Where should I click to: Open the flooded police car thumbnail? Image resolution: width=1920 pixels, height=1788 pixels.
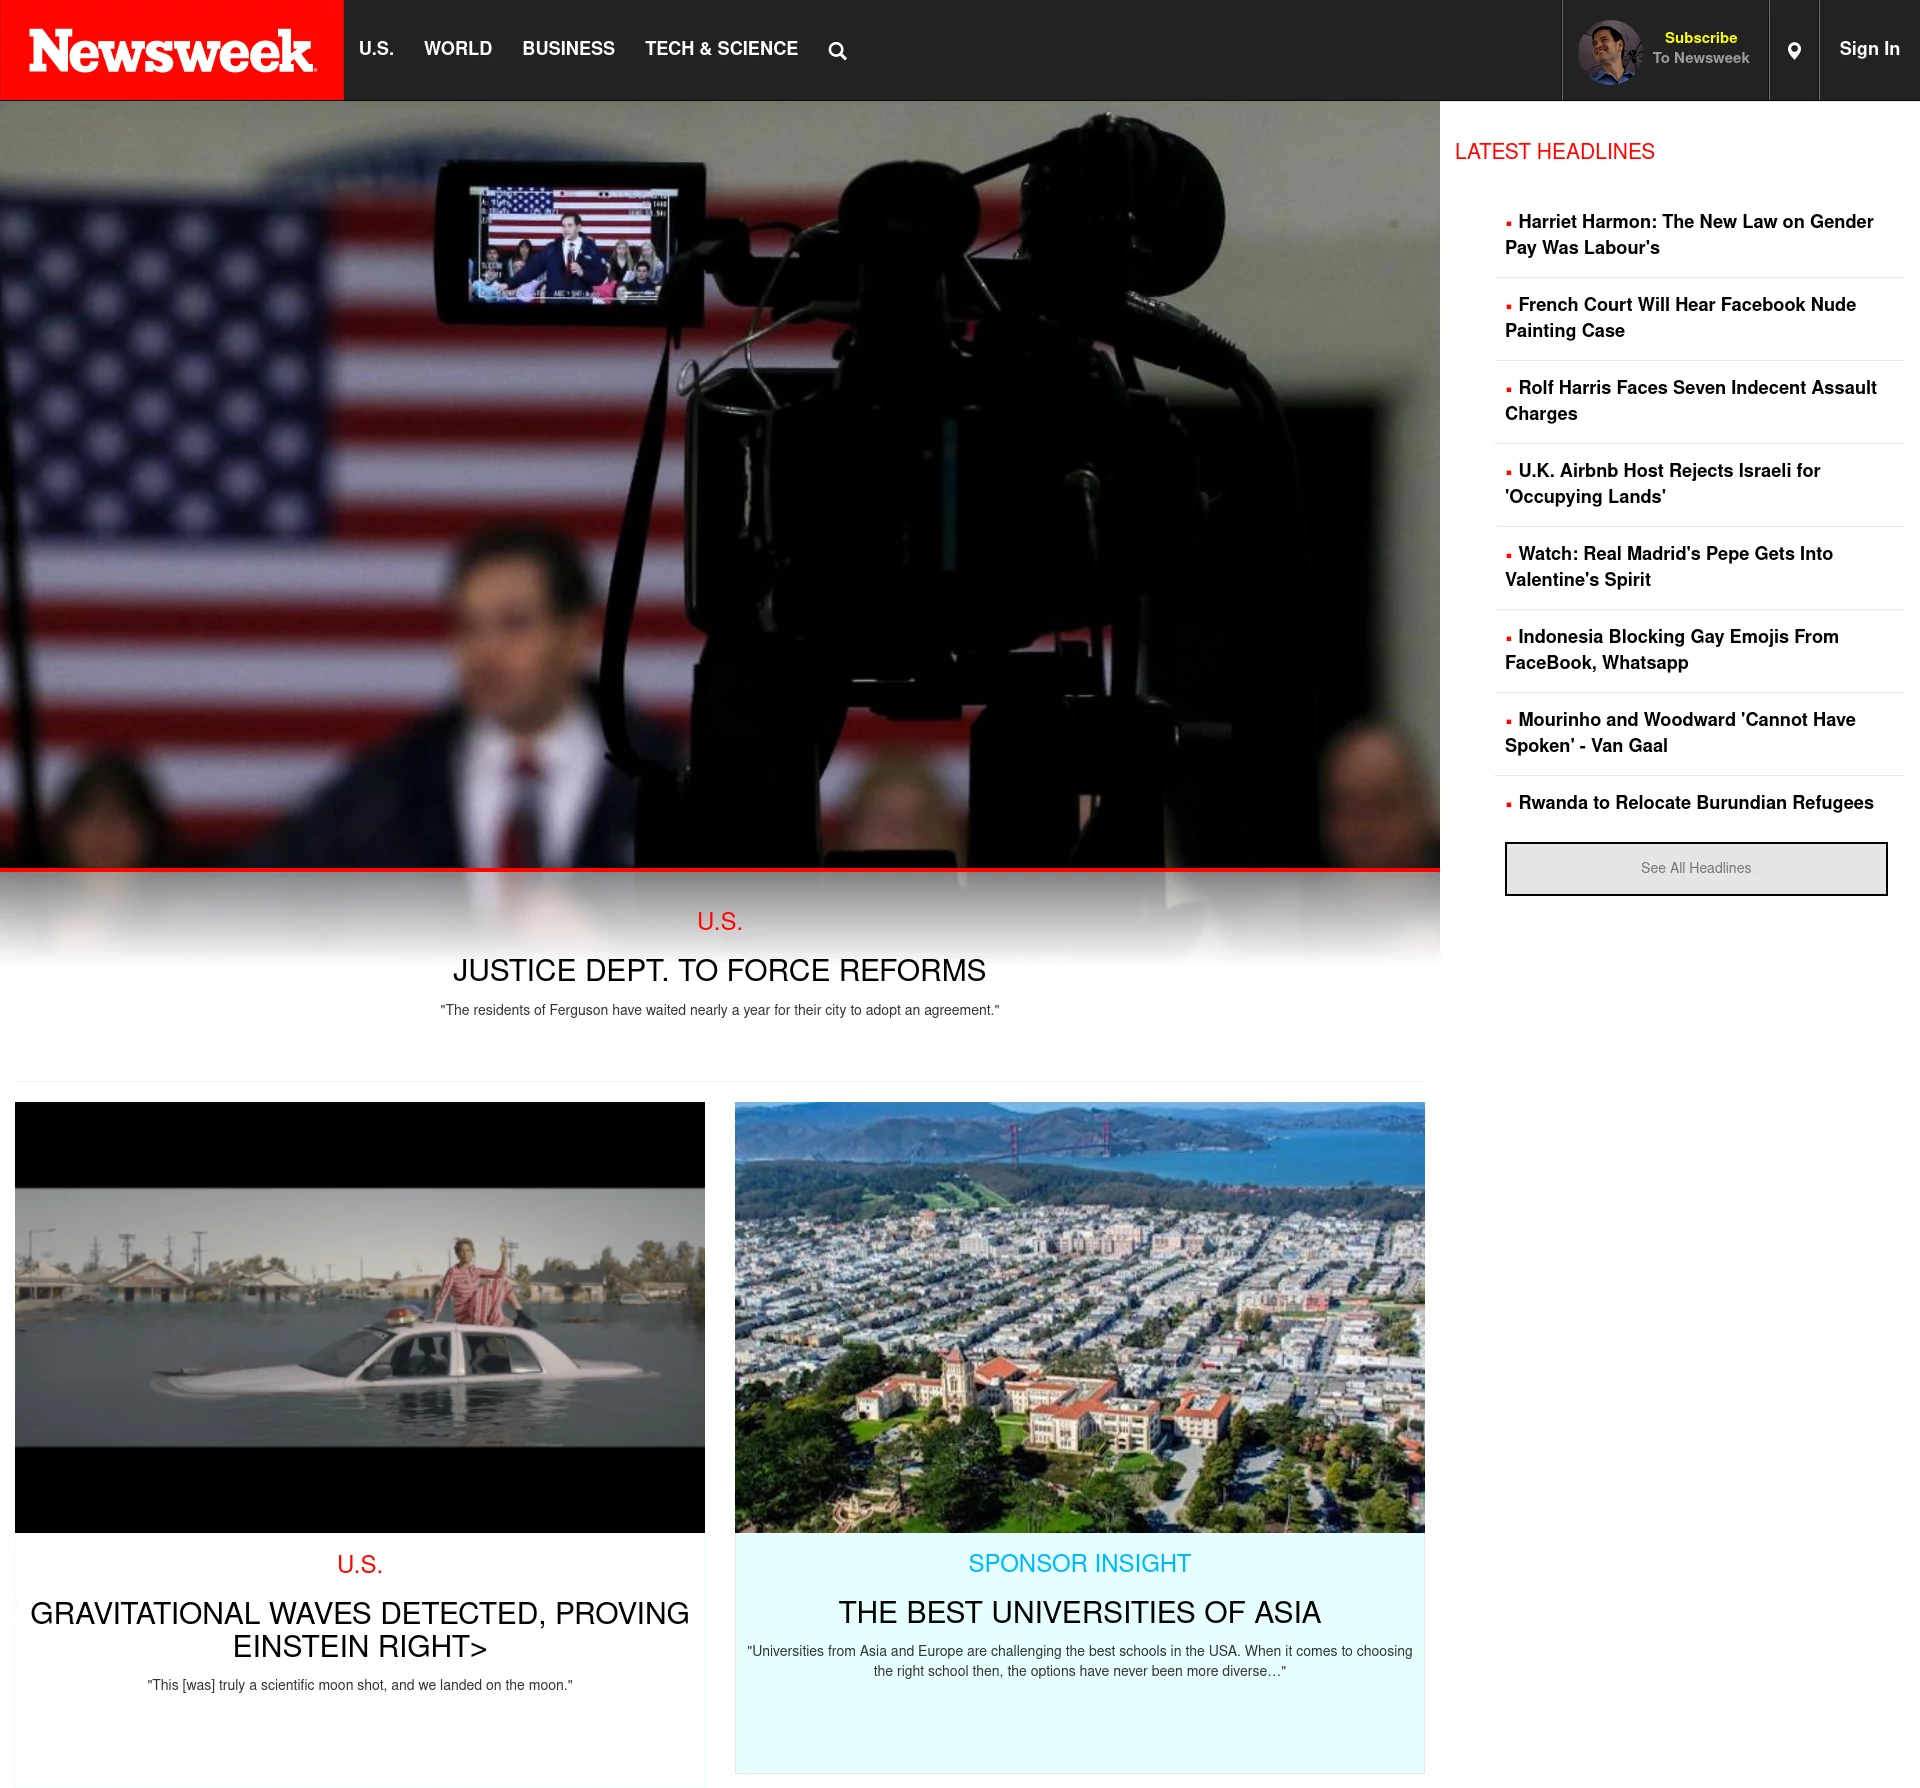coord(360,1317)
